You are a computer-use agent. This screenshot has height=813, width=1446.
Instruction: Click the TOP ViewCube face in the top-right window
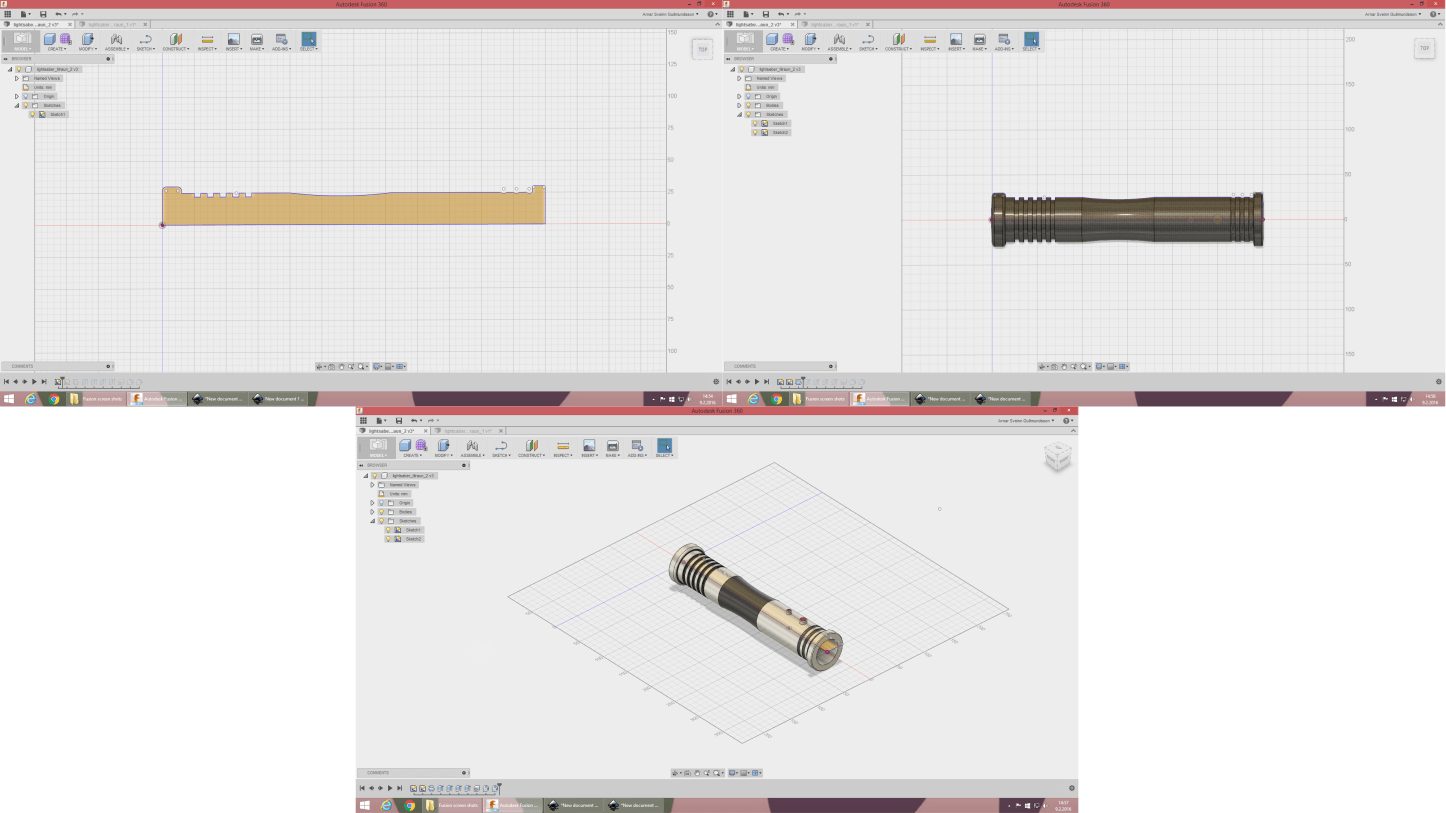tap(1424, 48)
